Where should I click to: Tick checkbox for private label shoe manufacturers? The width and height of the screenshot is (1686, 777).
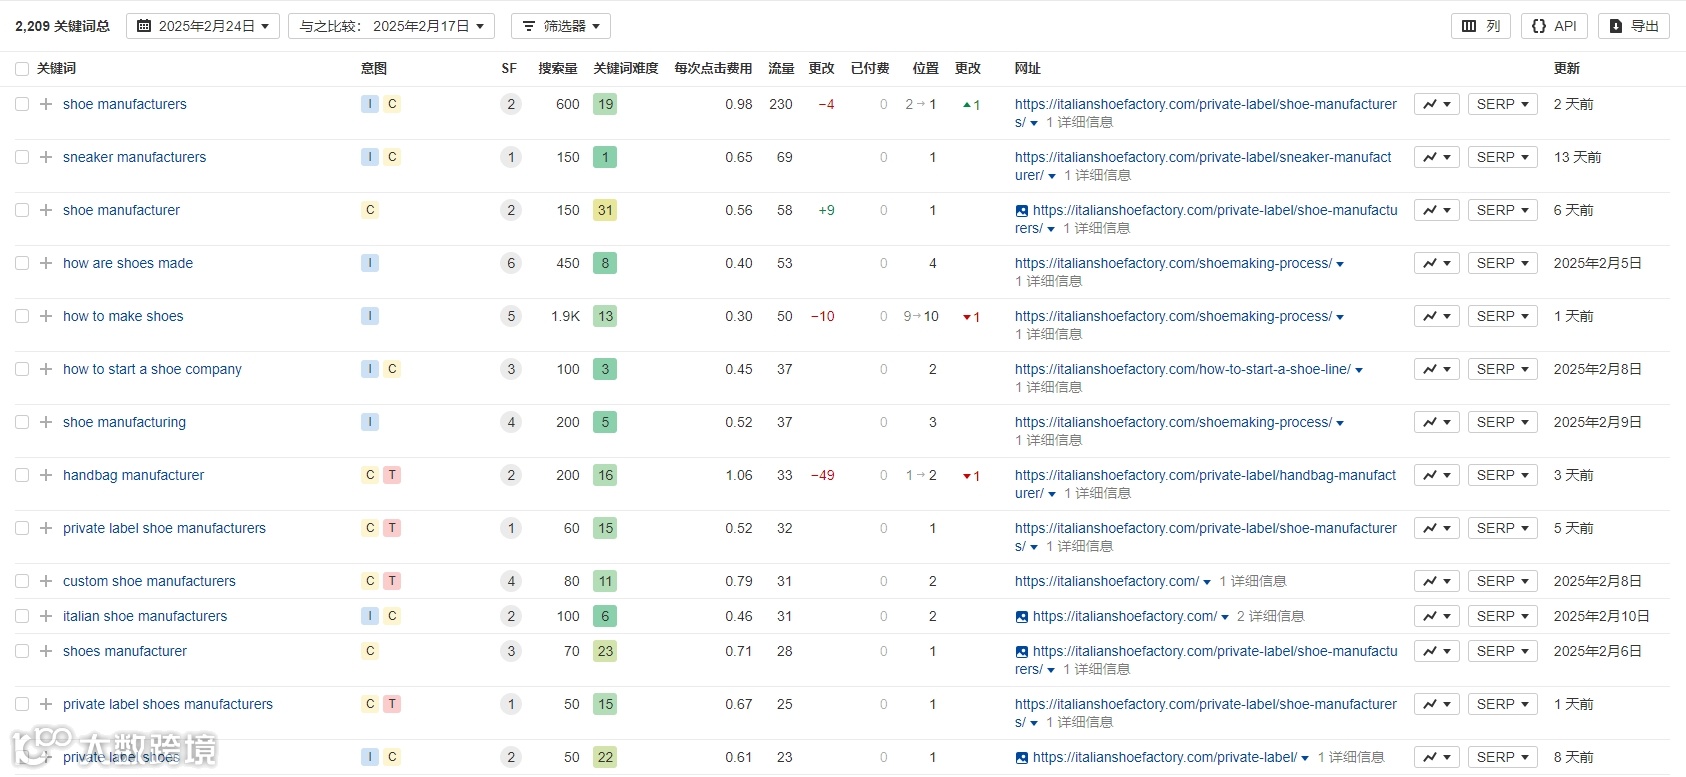[22, 528]
